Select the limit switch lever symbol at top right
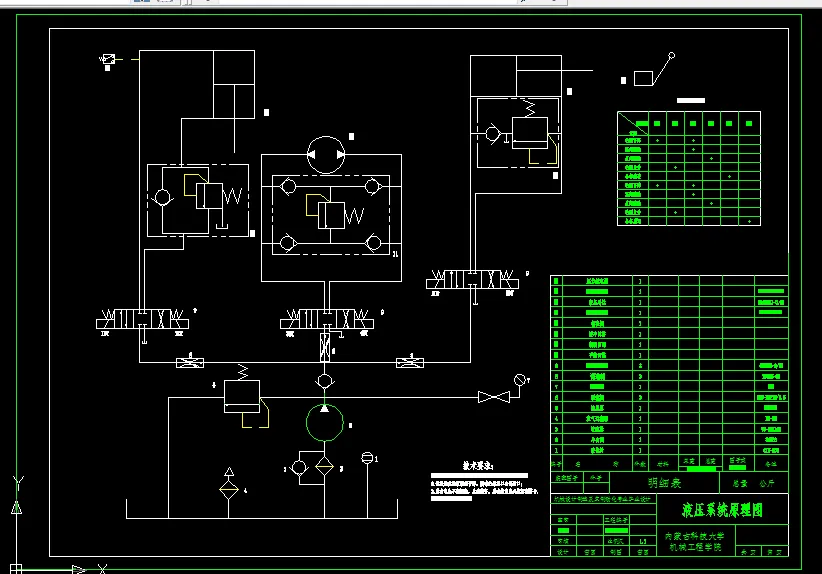This screenshot has width=822, height=574. pyautogui.click(x=654, y=69)
